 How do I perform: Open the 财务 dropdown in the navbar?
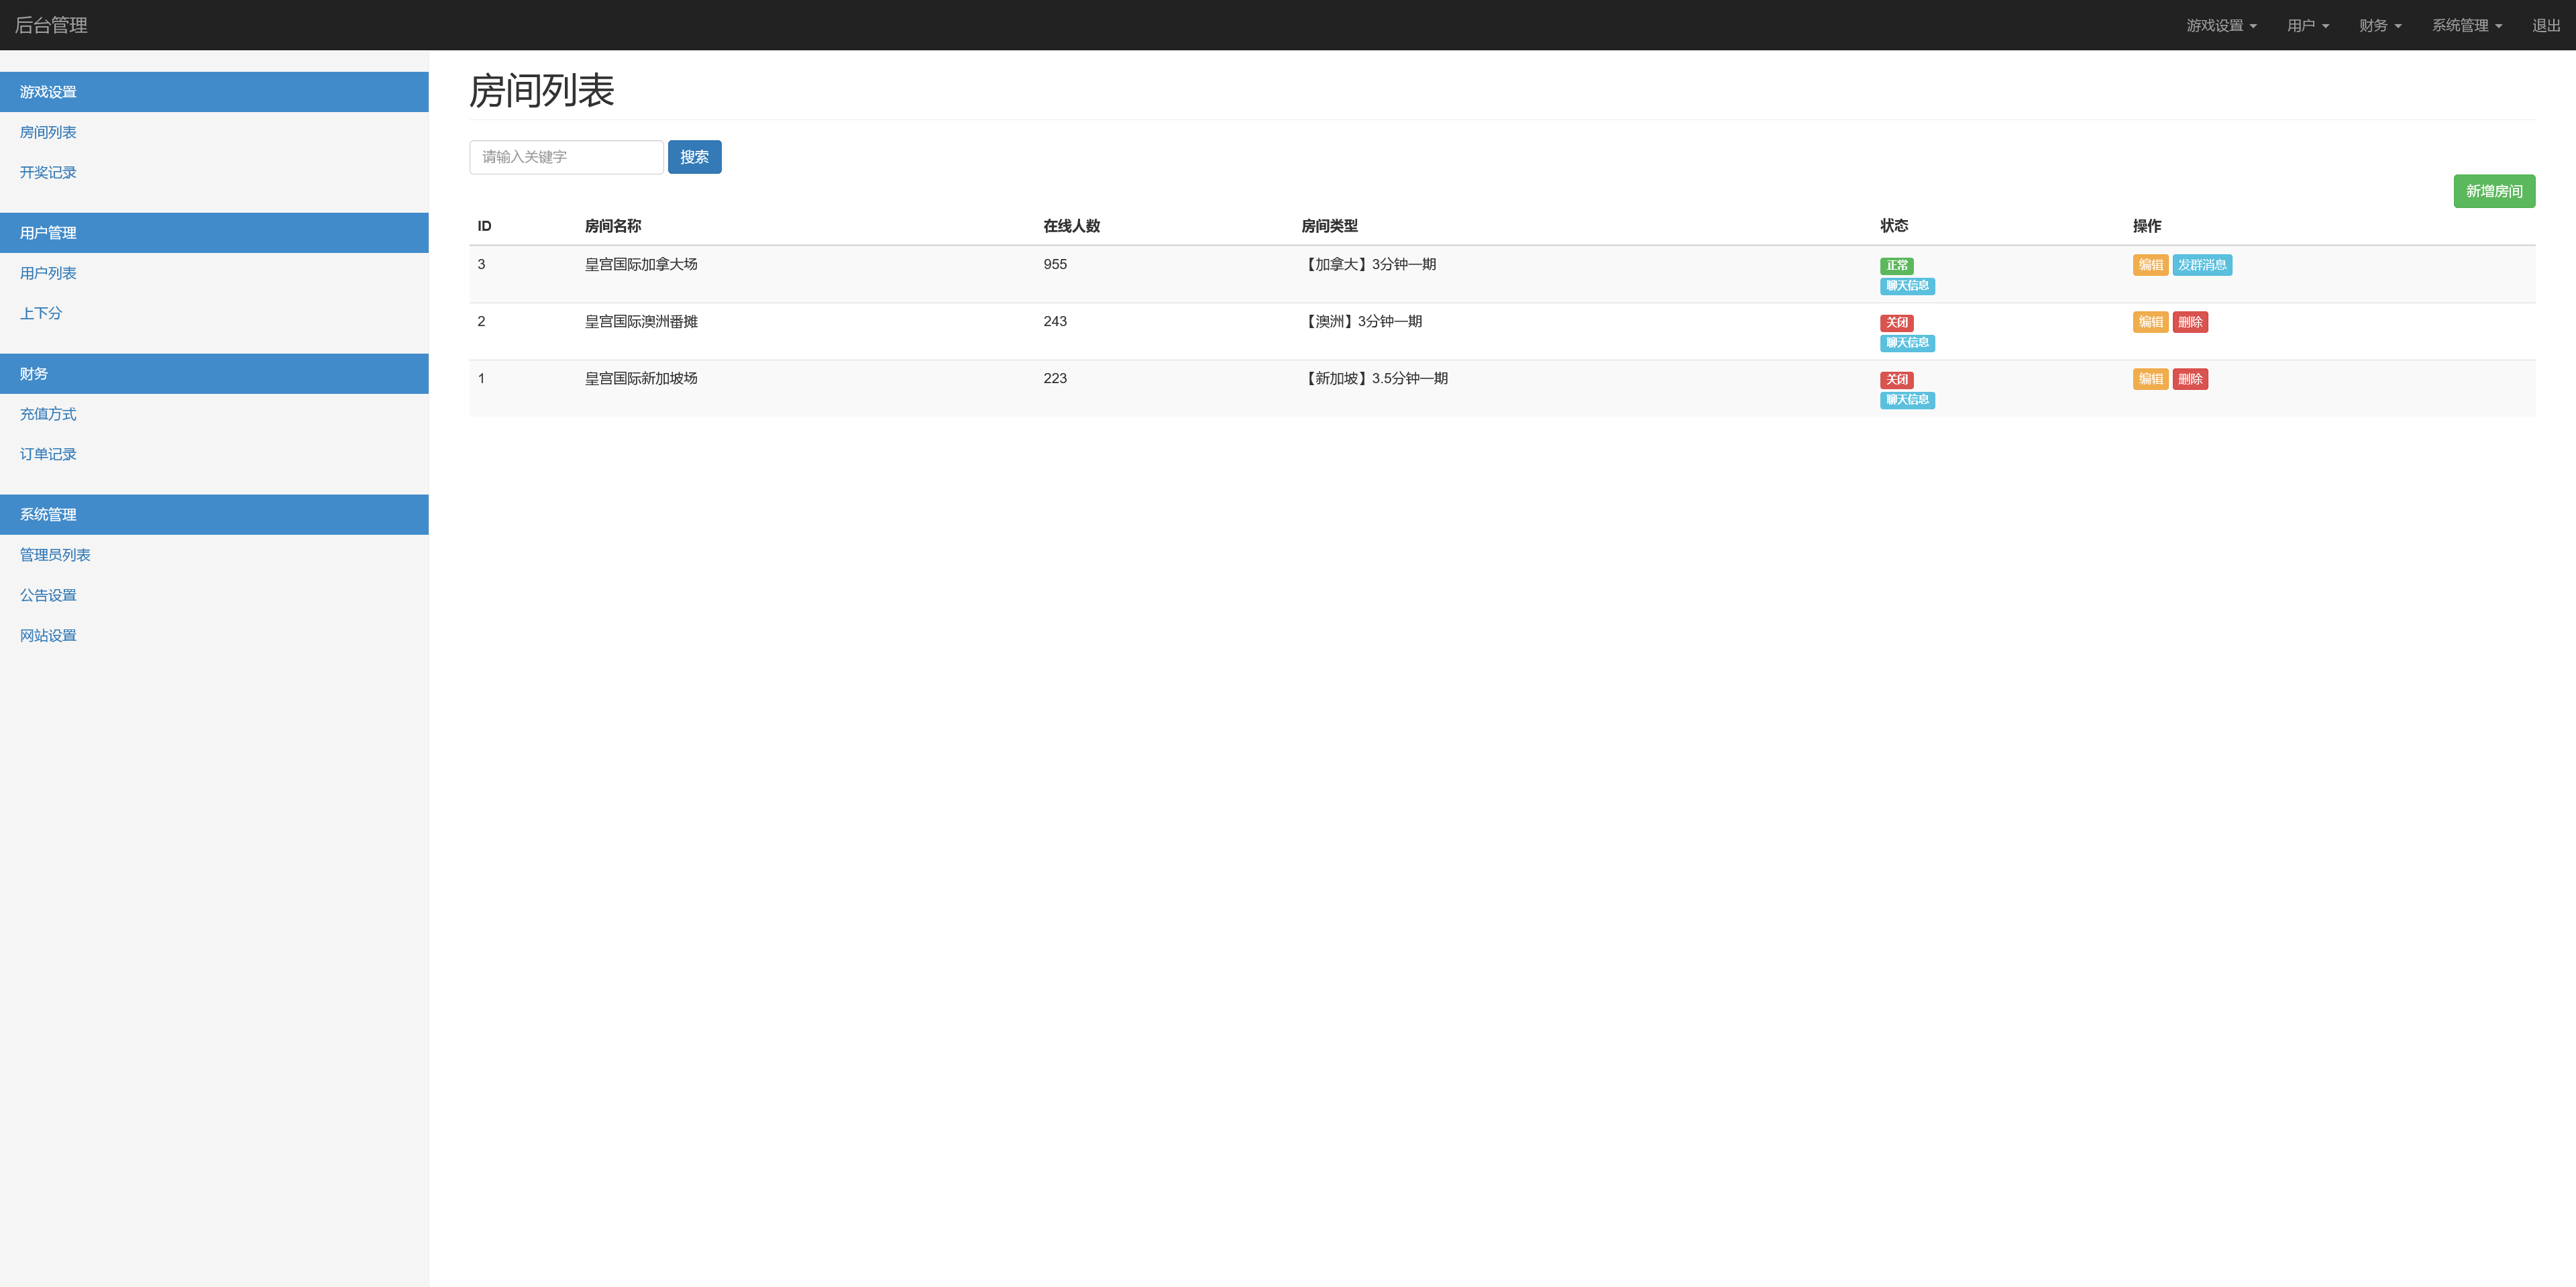tap(2379, 25)
